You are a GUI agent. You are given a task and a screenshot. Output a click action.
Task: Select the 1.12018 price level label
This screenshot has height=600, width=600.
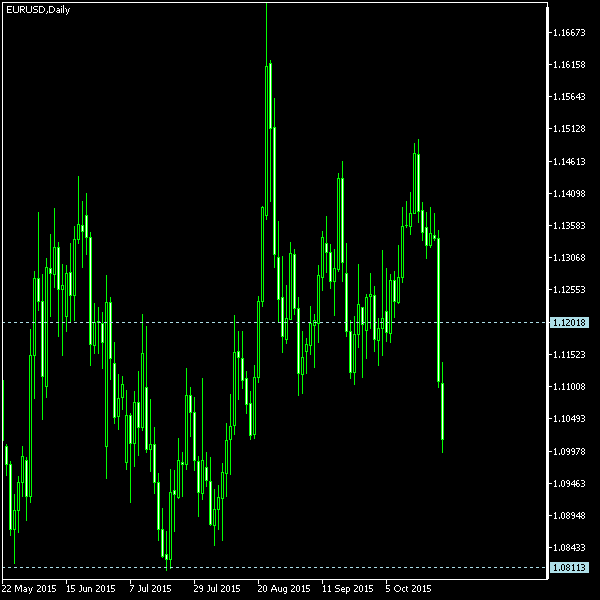click(569, 323)
